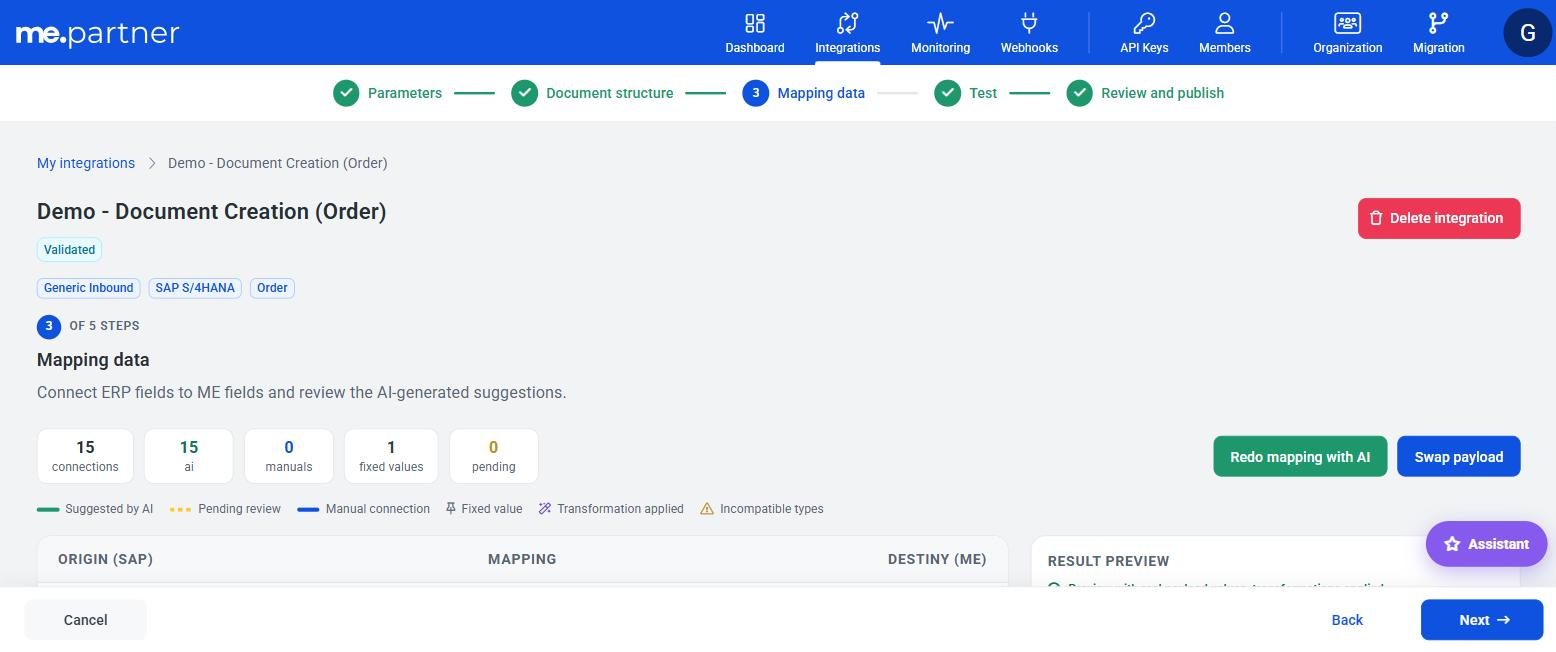Screen dimensions: 1556x652
Task: Open Migration branch icon
Action: coord(1439,23)
